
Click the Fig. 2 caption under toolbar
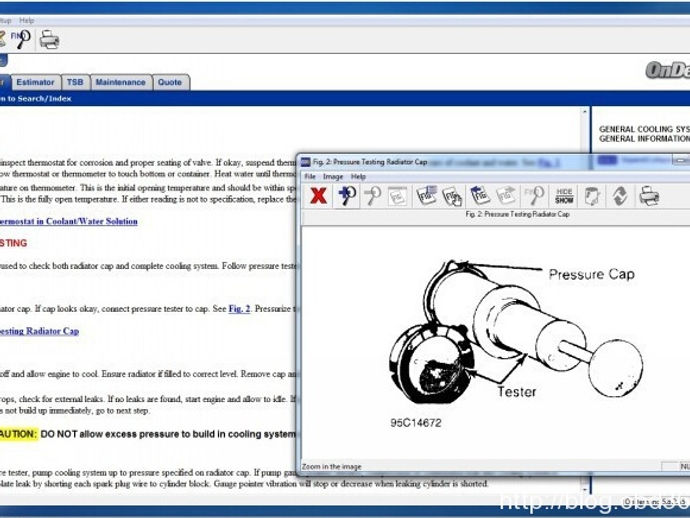517,214
